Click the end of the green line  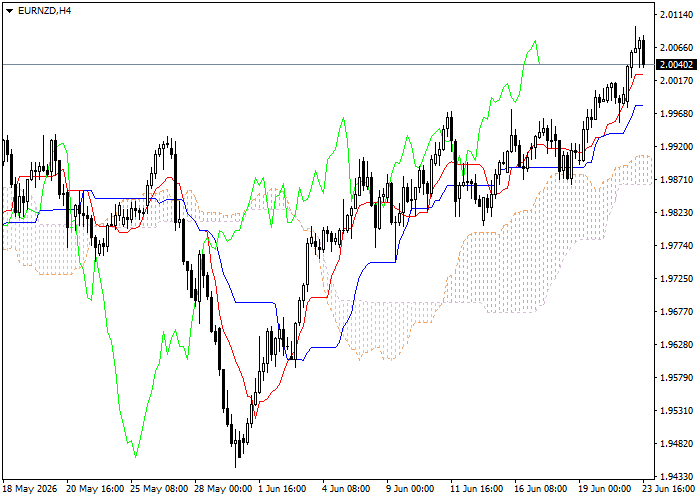pyautogui.click(x=540, y=63)
